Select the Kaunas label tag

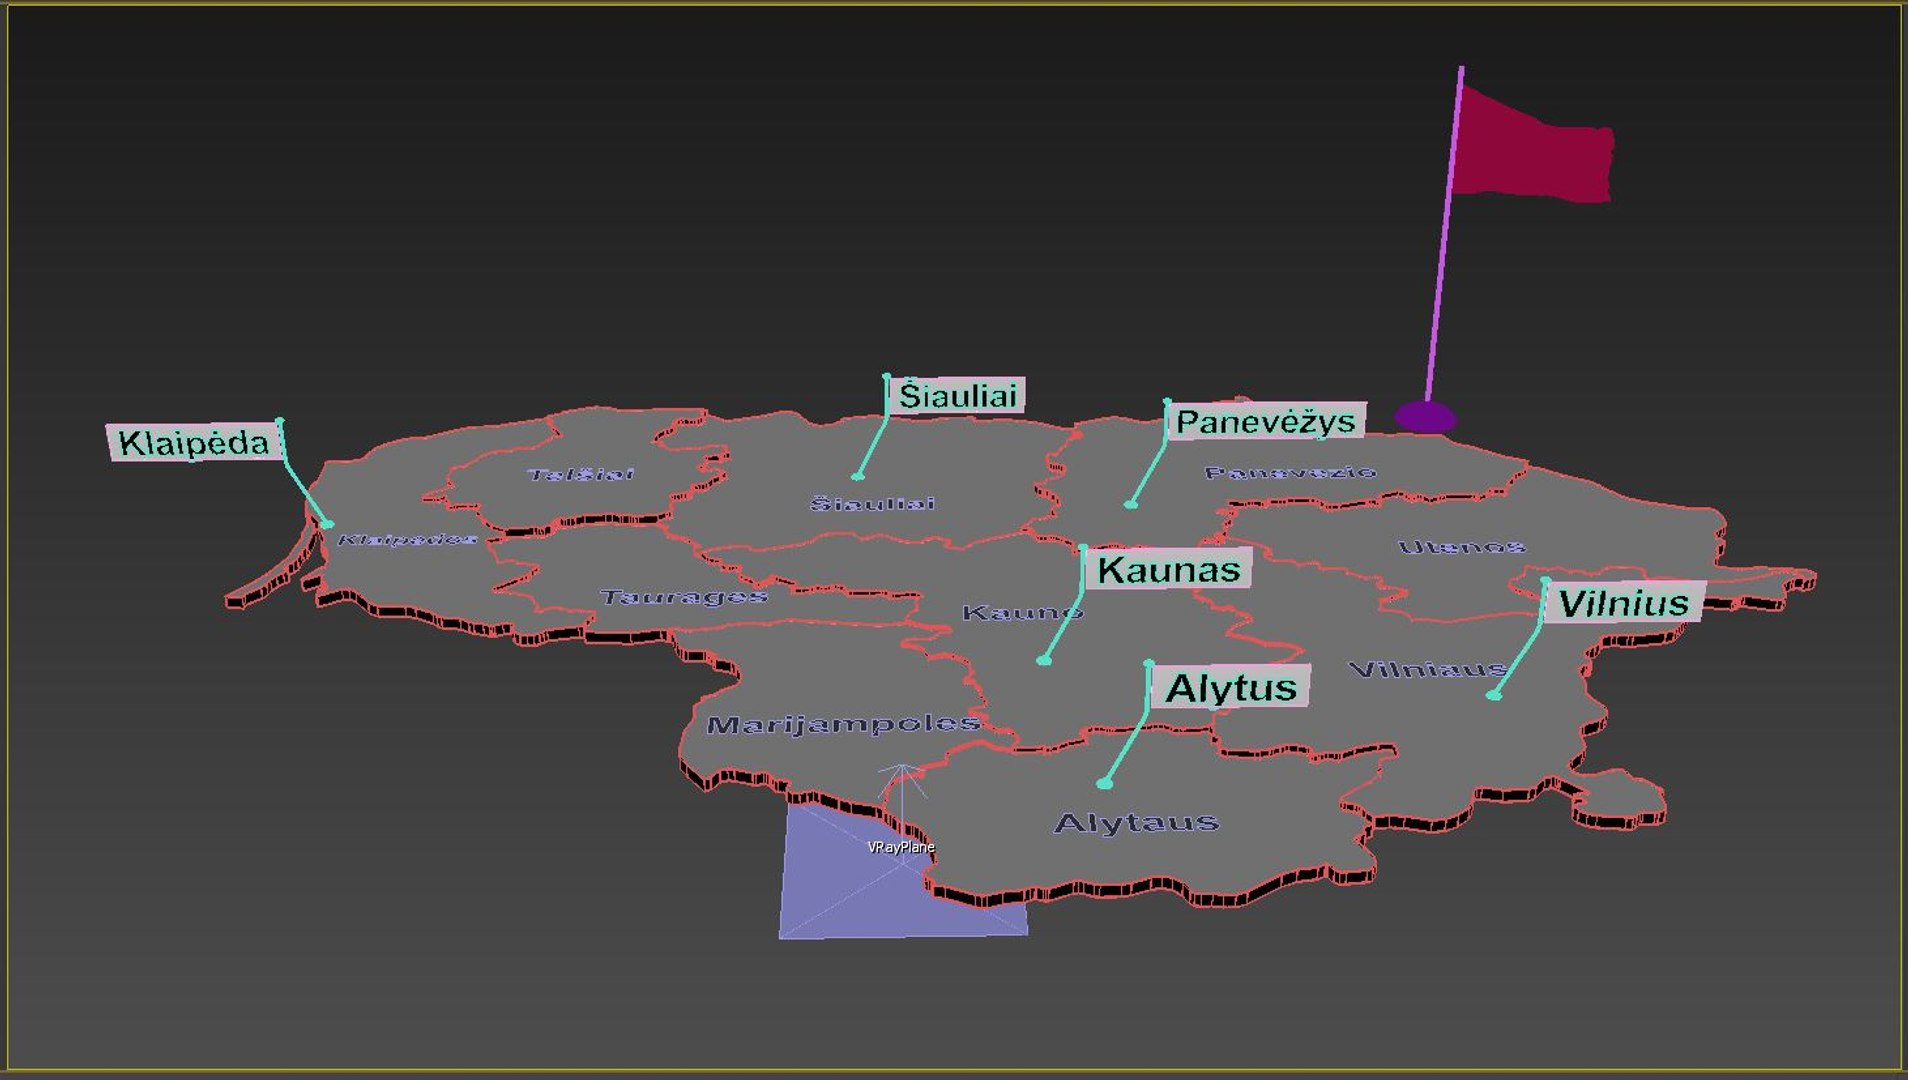pos(1168,569)
